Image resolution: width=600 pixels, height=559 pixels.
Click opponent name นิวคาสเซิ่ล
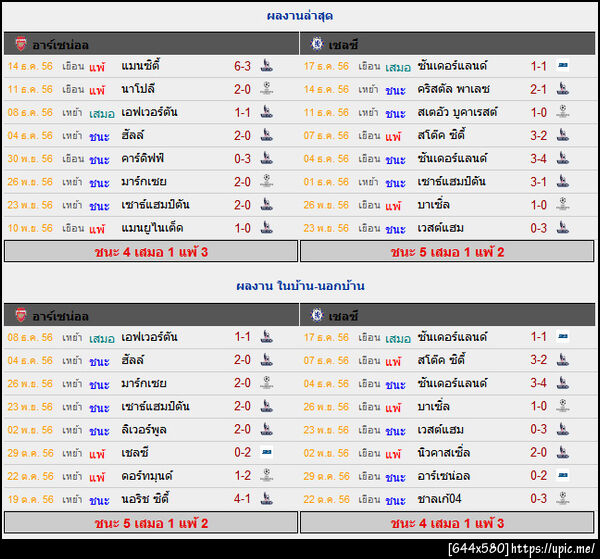(444, 453)
